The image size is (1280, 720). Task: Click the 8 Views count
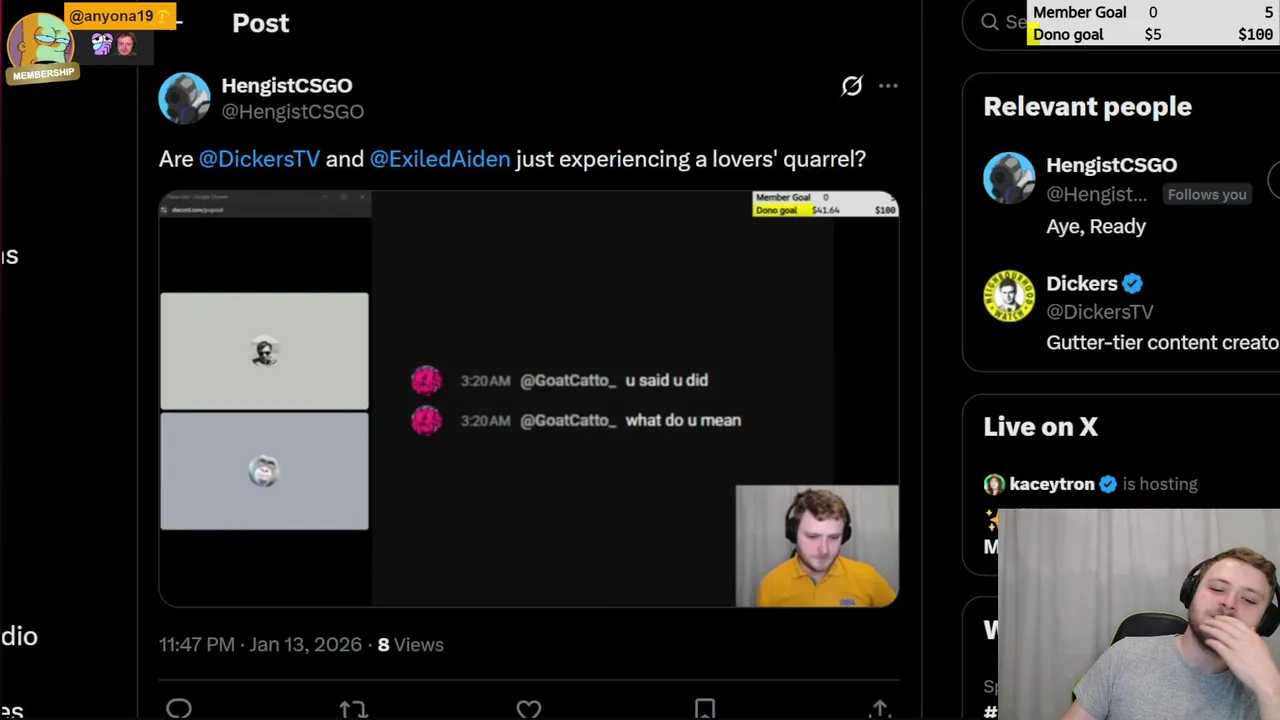pyautogui.click(x=410, y=645)
